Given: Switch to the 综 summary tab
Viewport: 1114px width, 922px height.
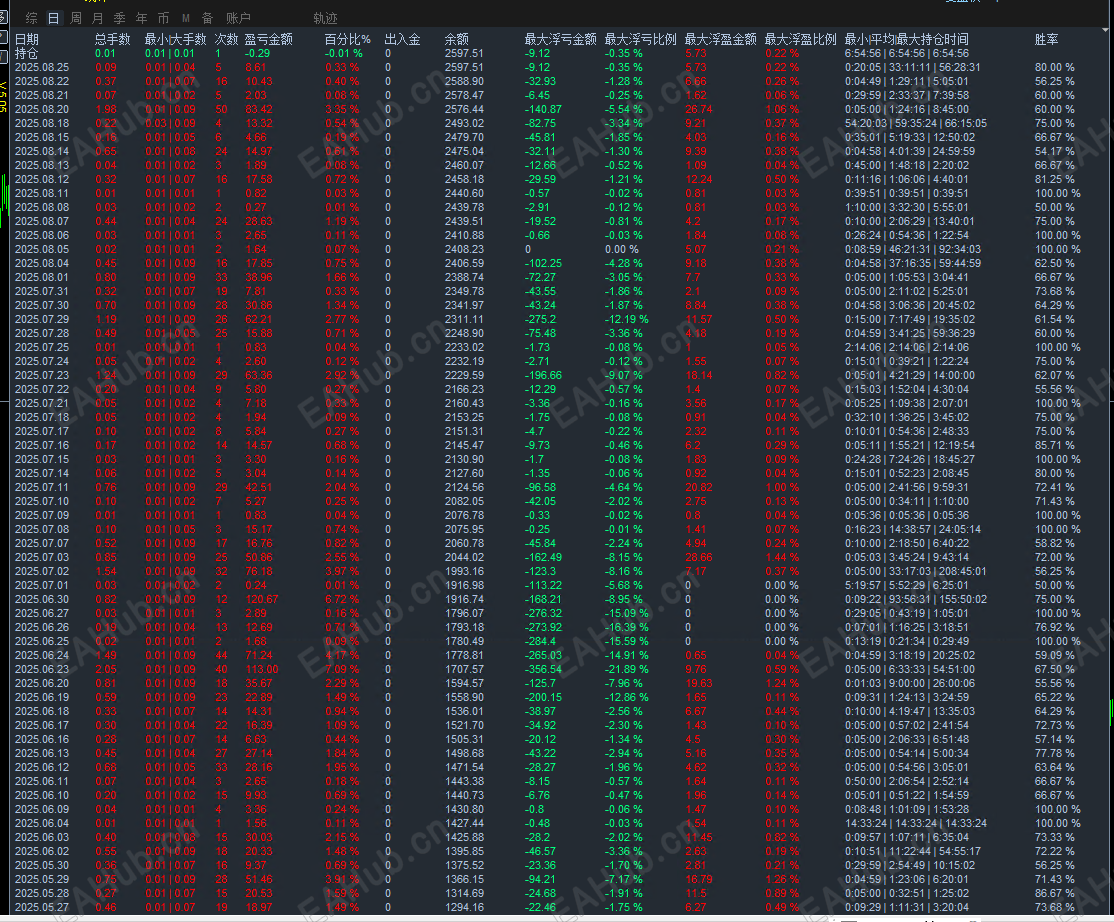Looking at the screenshot, I should coord(31,18).
